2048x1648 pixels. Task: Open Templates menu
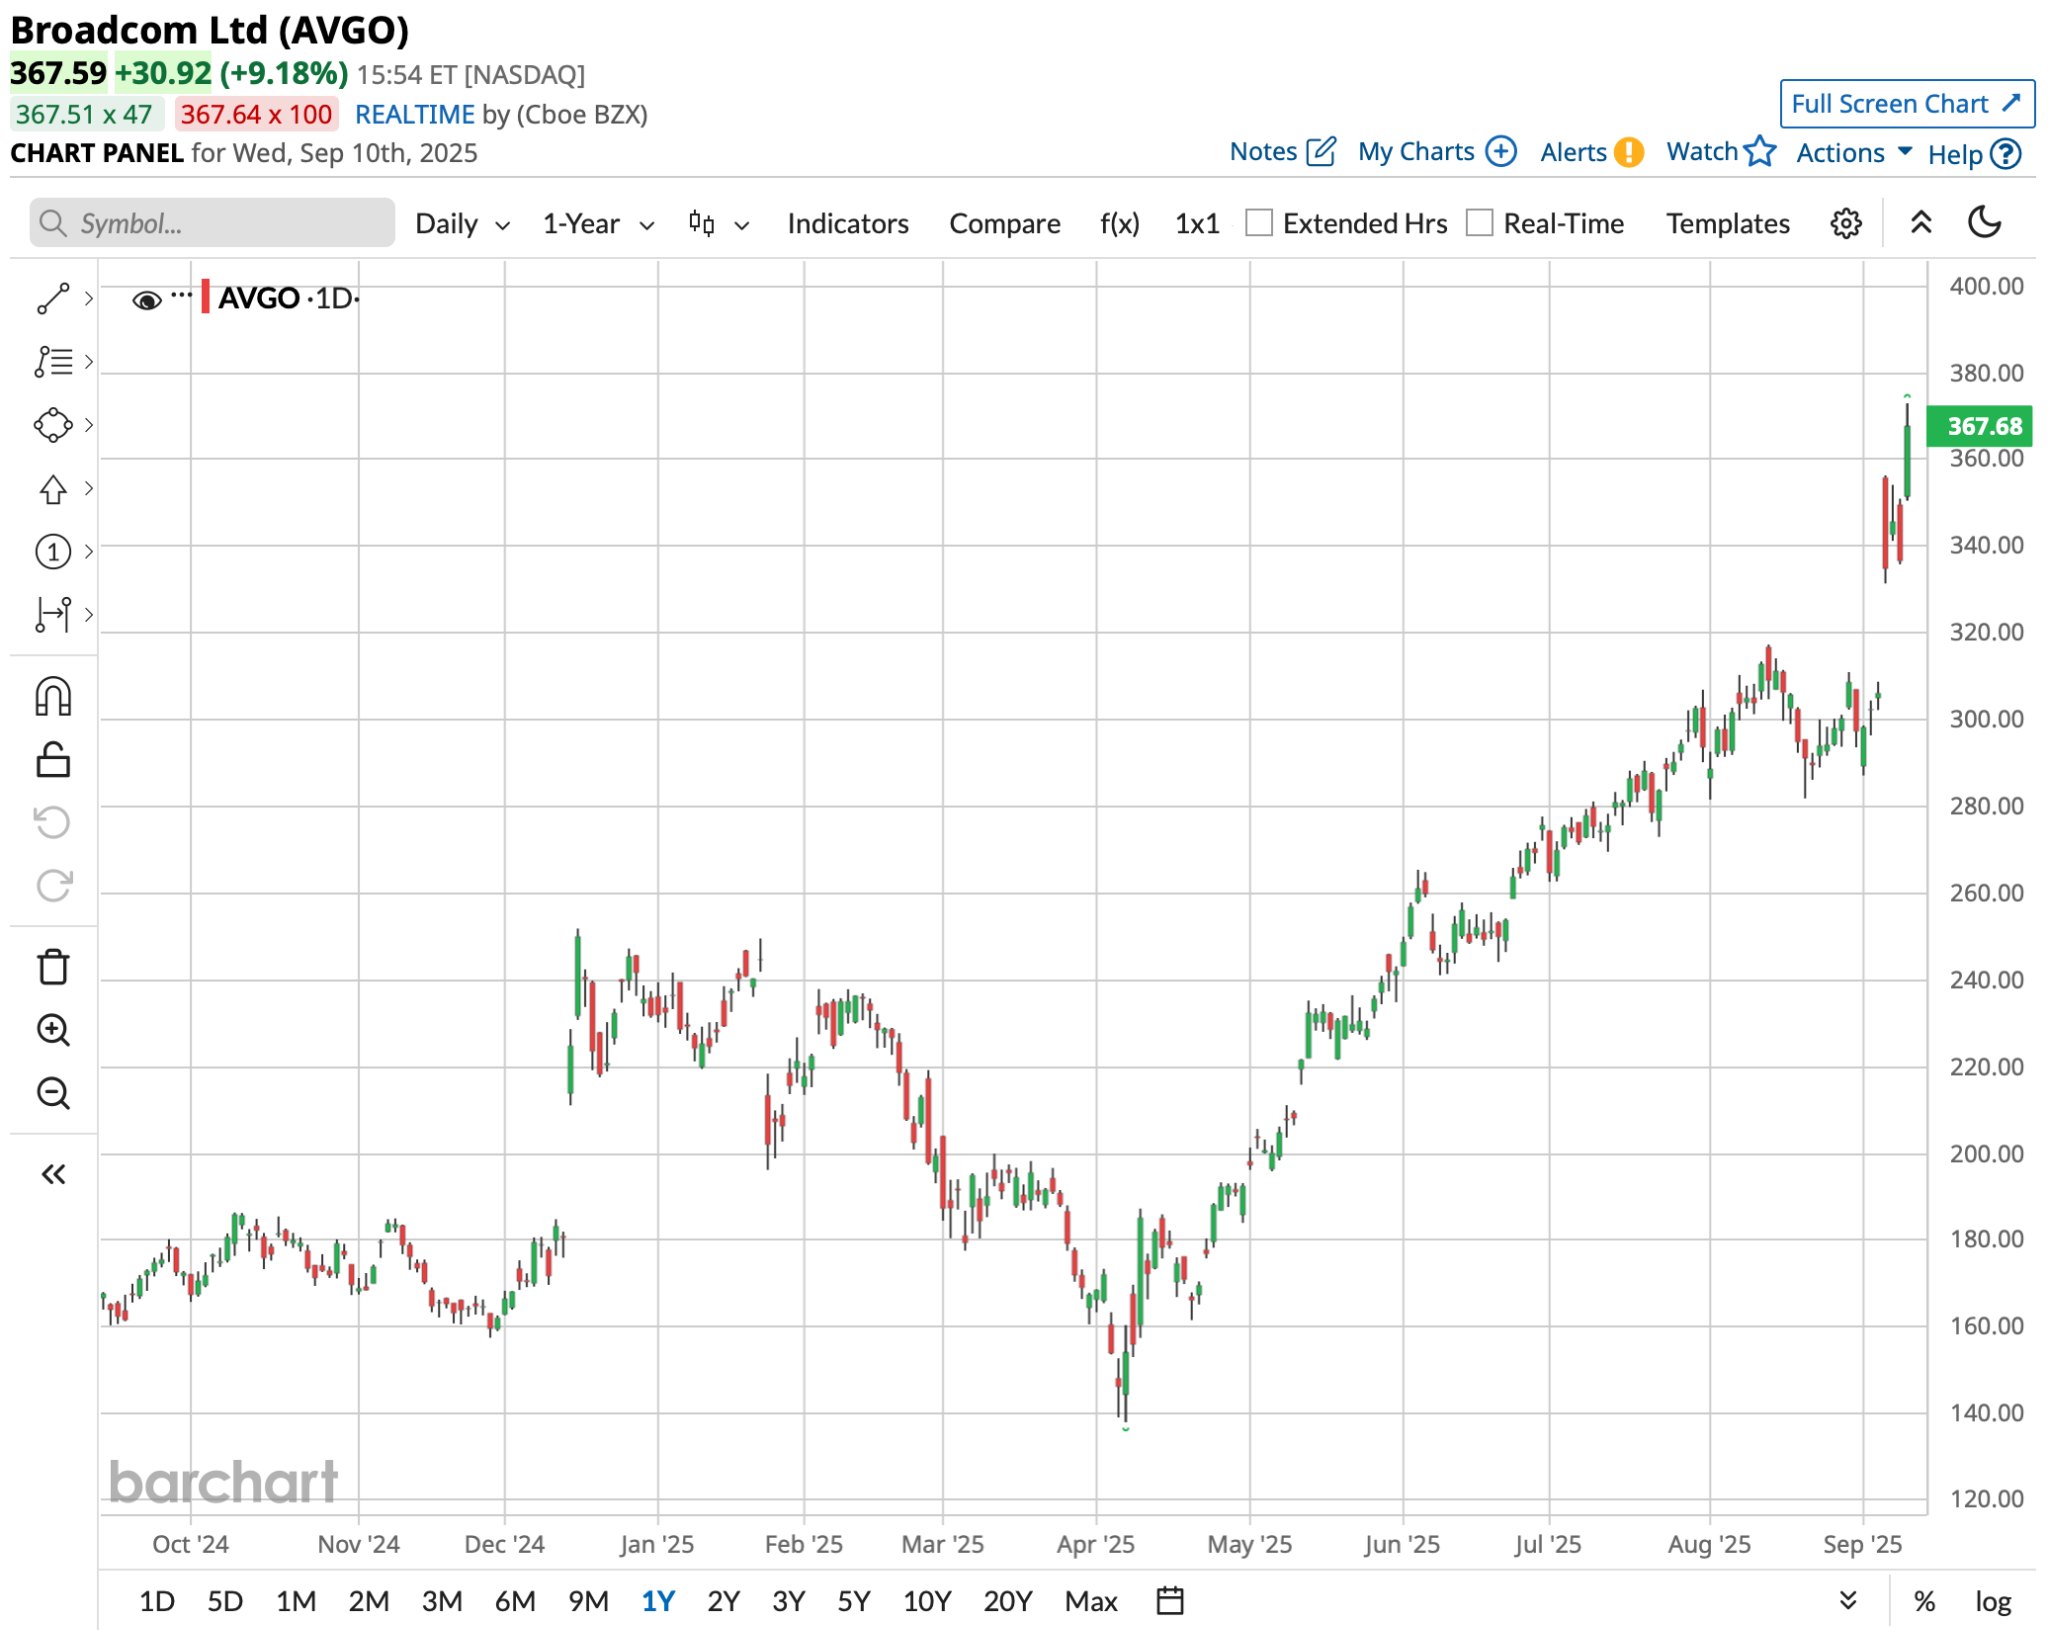point(1727,224)
